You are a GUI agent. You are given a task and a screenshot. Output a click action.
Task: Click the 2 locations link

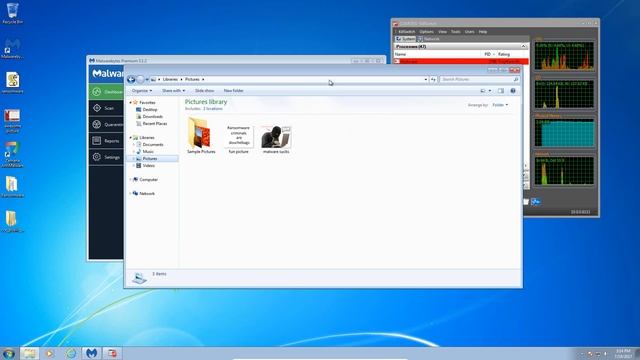(213, 109)
